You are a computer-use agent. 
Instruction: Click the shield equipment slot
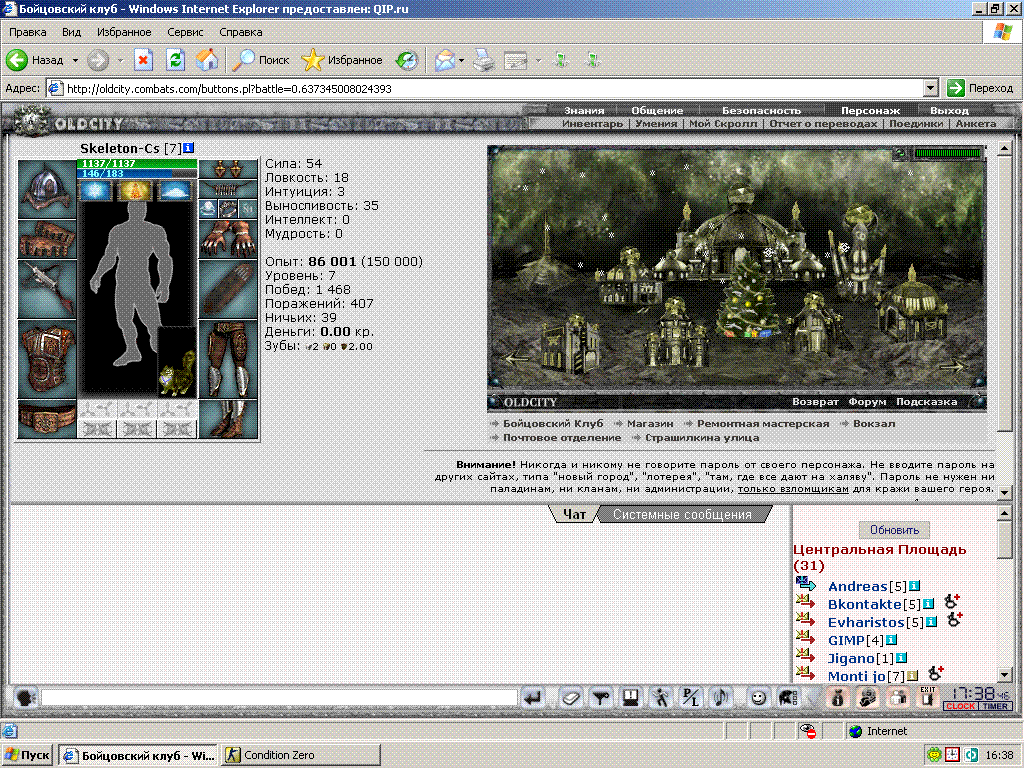coord(228,289)
